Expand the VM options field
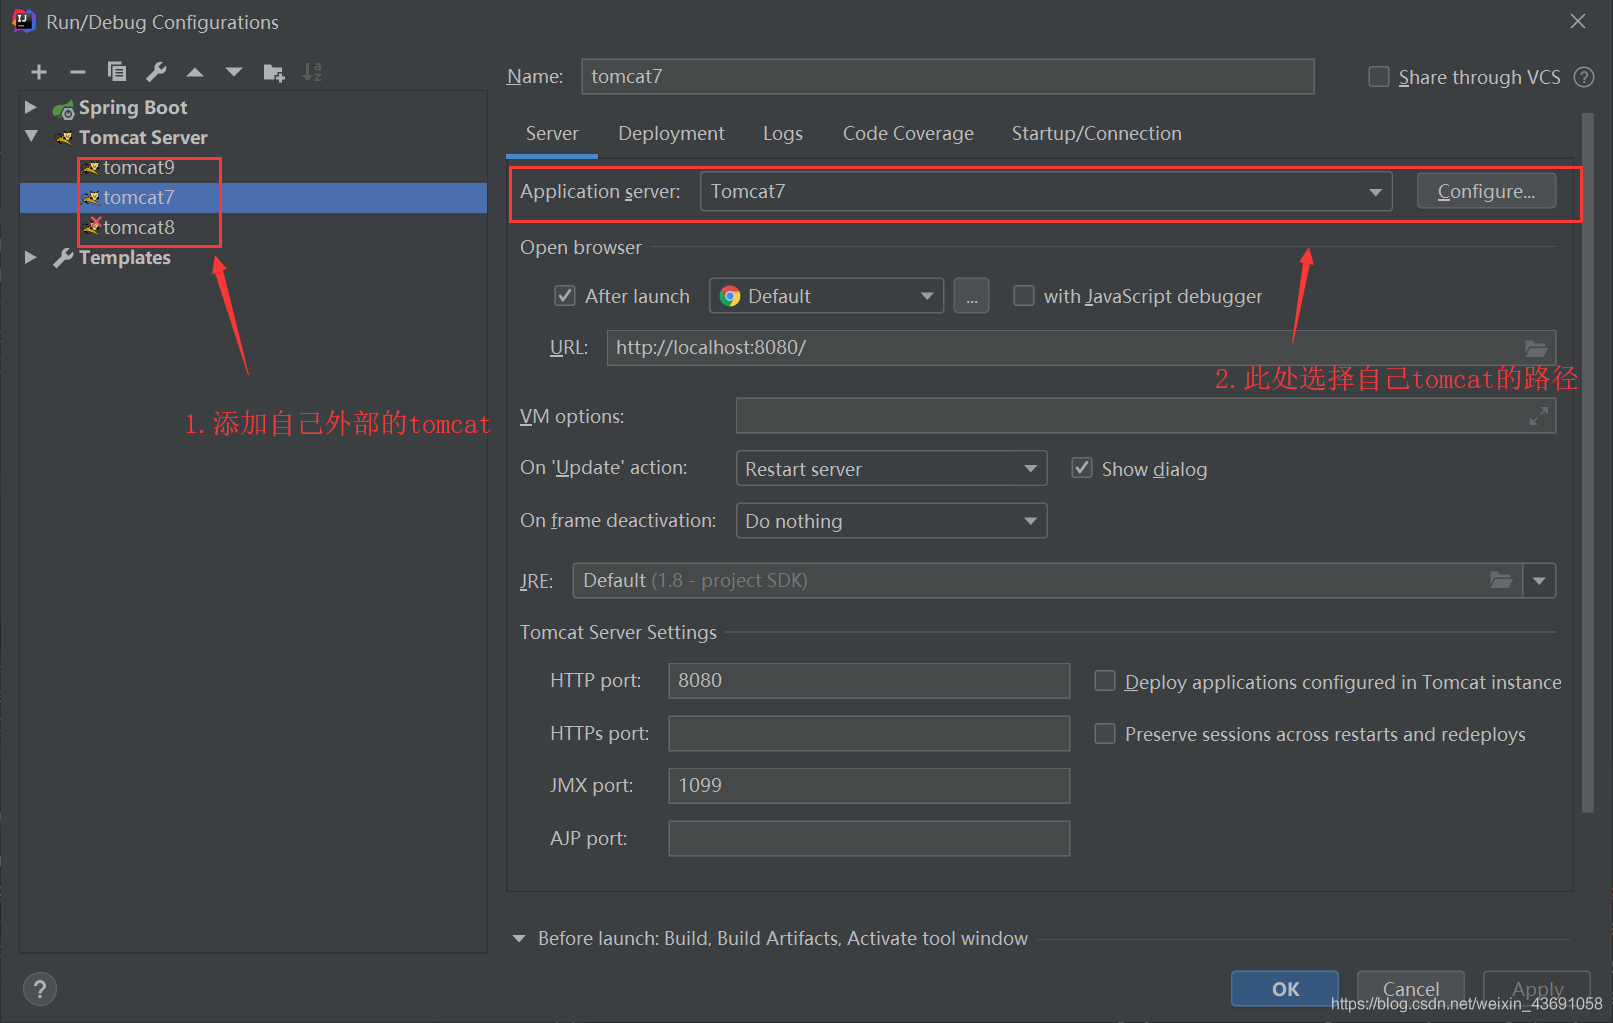The image size is (1613, 1023). tap(1539, 416)
